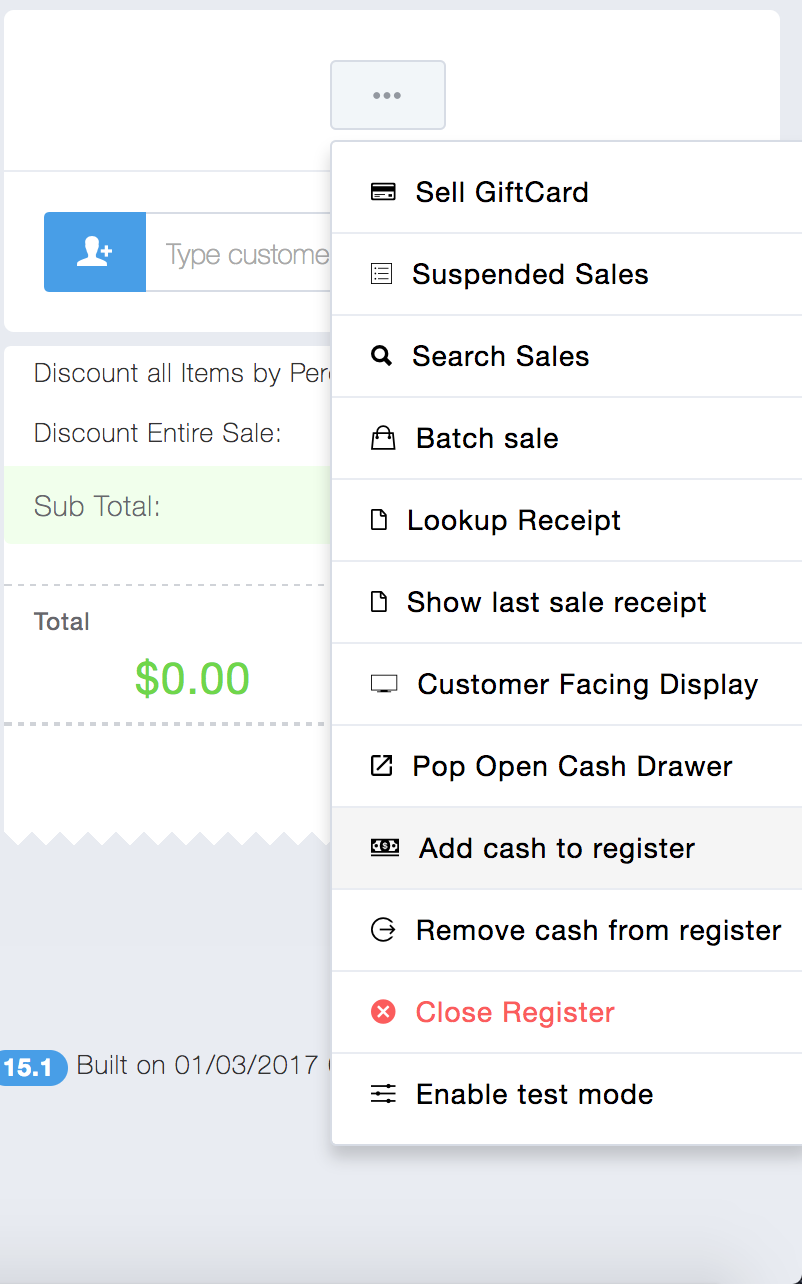Choose Remove cash from register
This screenshot has height=1284, width=802.
598,930
